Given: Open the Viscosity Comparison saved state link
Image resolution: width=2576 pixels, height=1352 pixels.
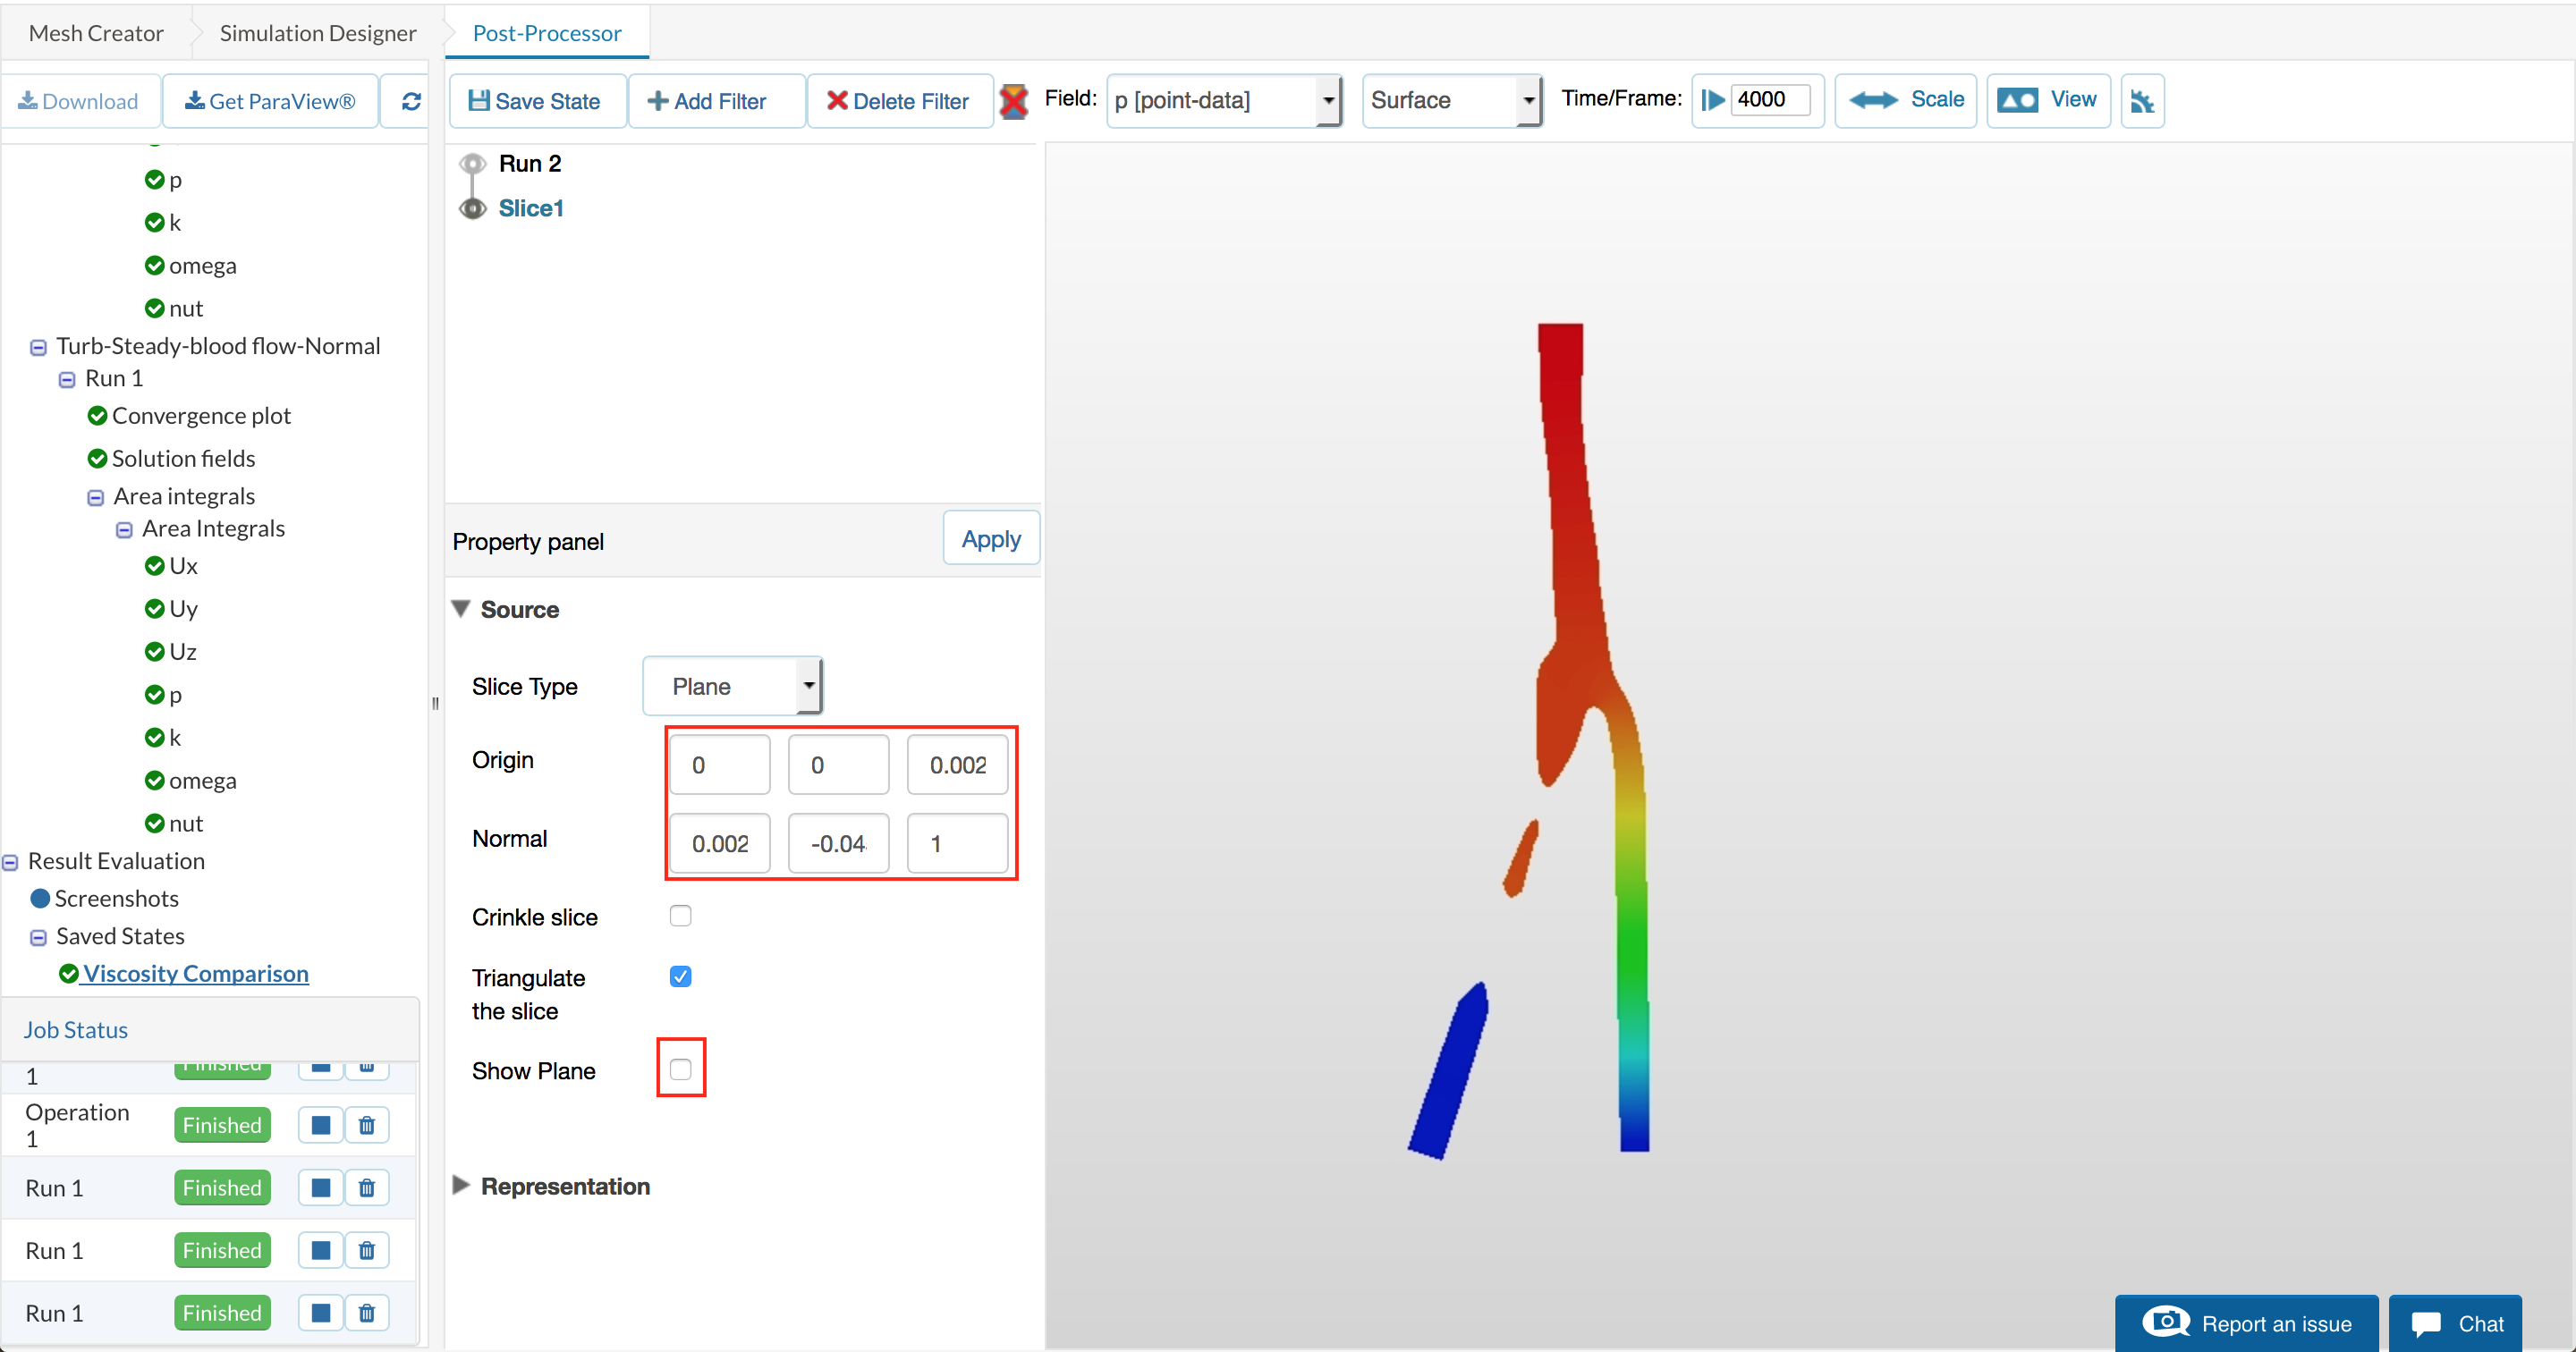Looking at the screenshot, I should (x=195, y=973).
